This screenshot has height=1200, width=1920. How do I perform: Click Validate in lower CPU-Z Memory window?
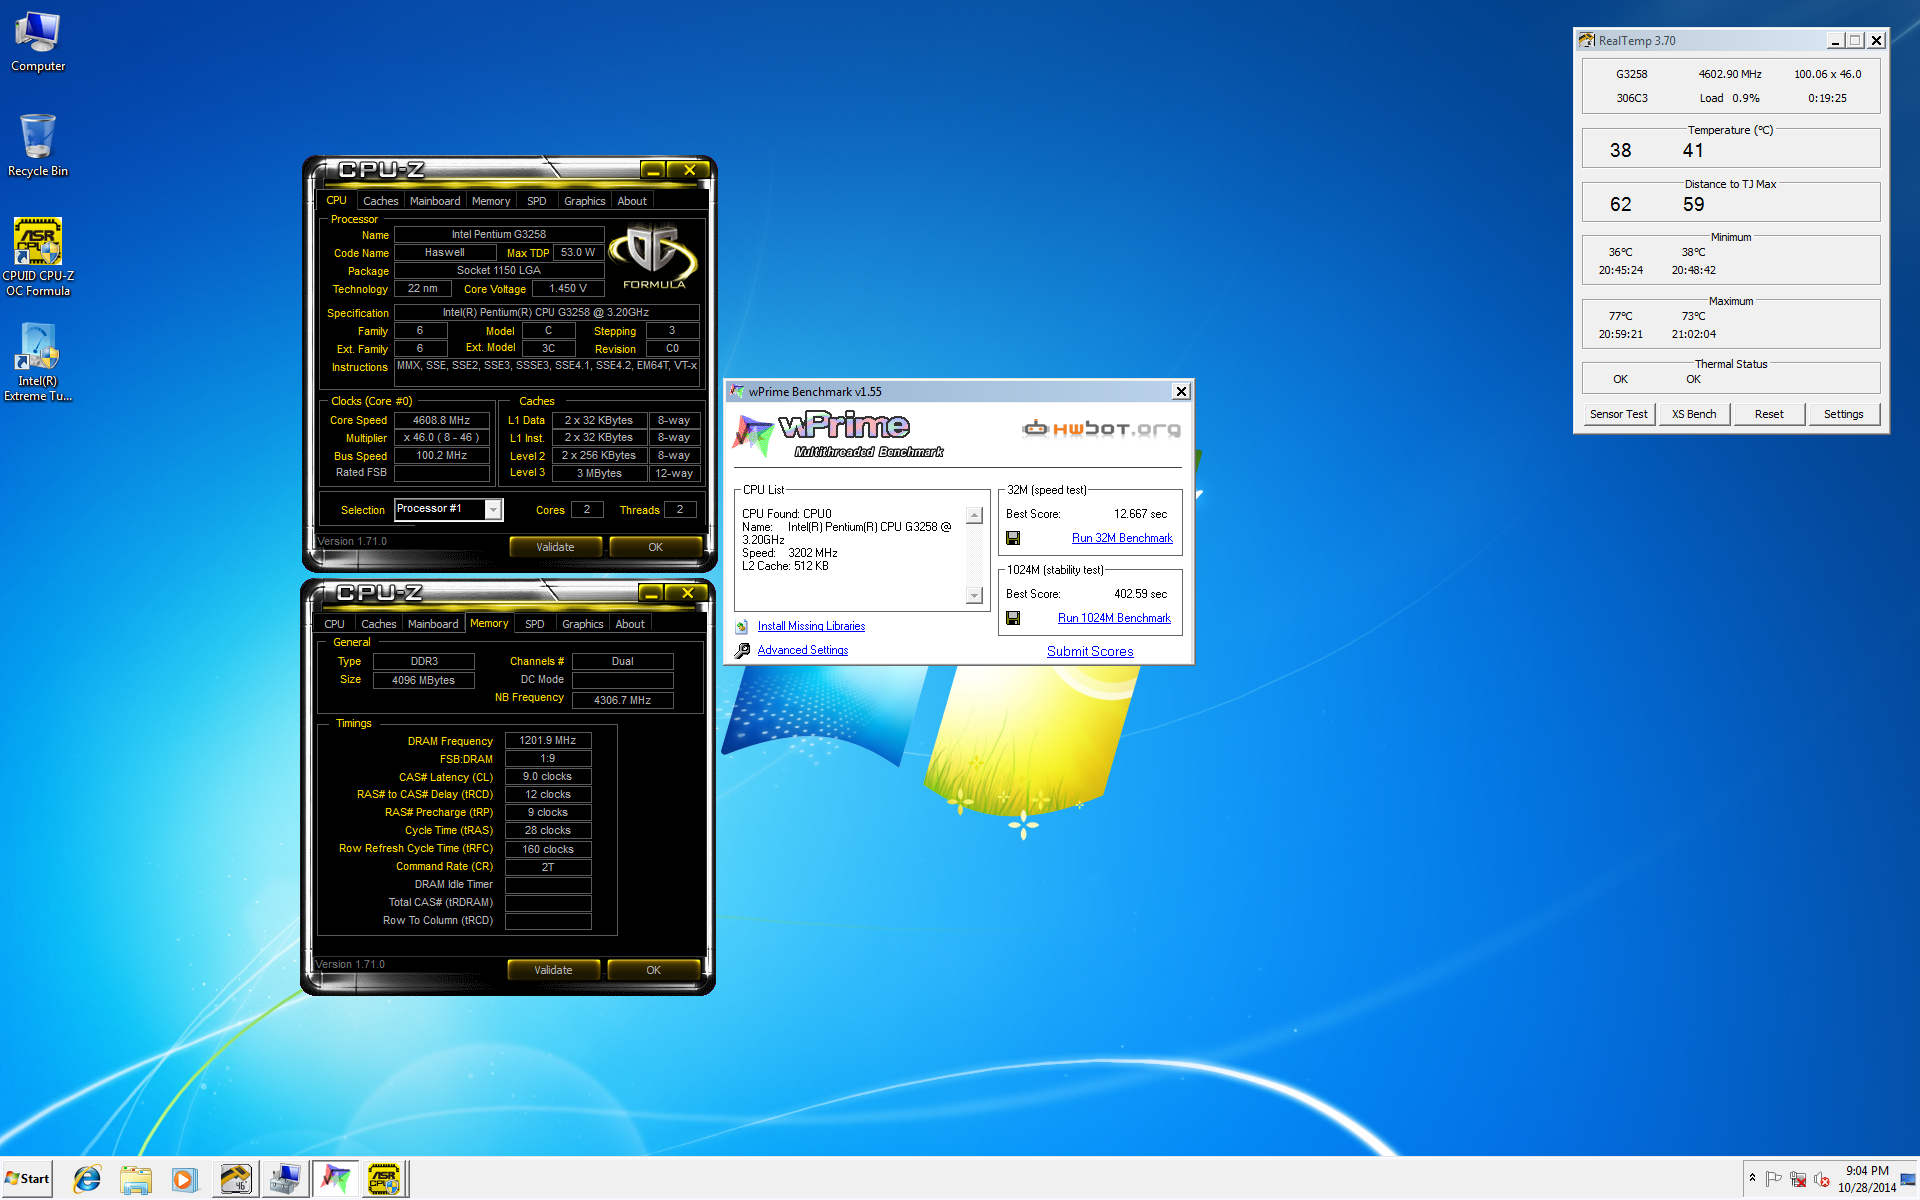coord(553,970)
